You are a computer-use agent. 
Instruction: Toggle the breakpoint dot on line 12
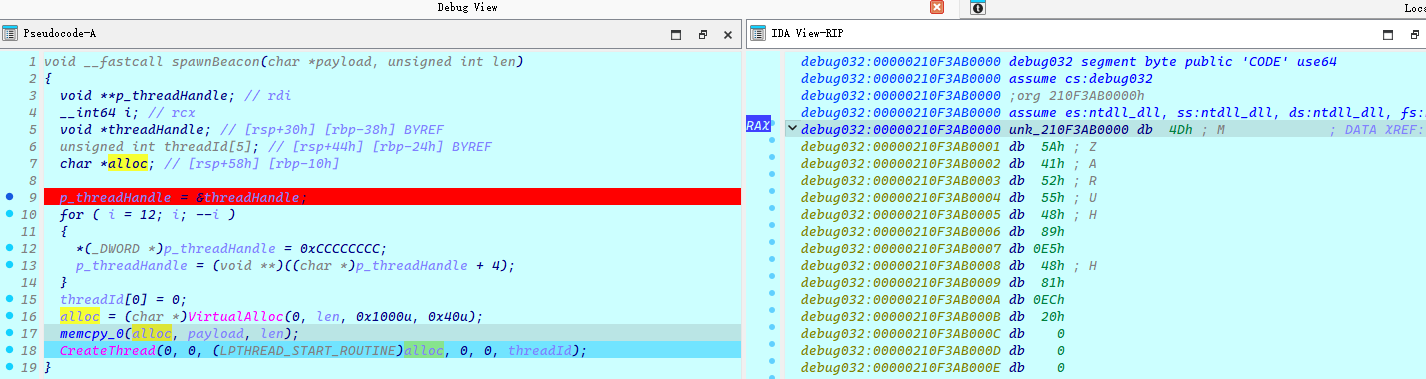(x=9, y=248)
